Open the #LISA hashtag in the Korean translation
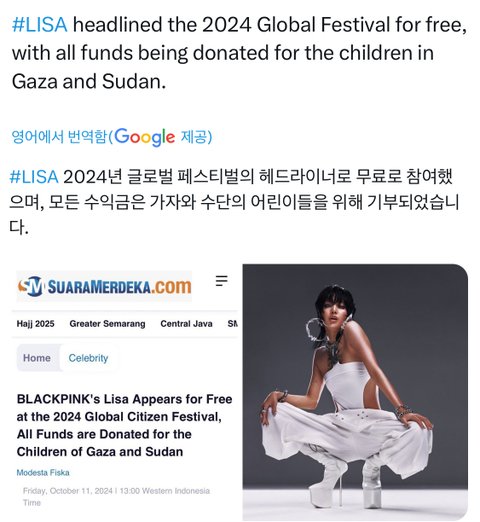The image size is (480, 522). point(34,177)
